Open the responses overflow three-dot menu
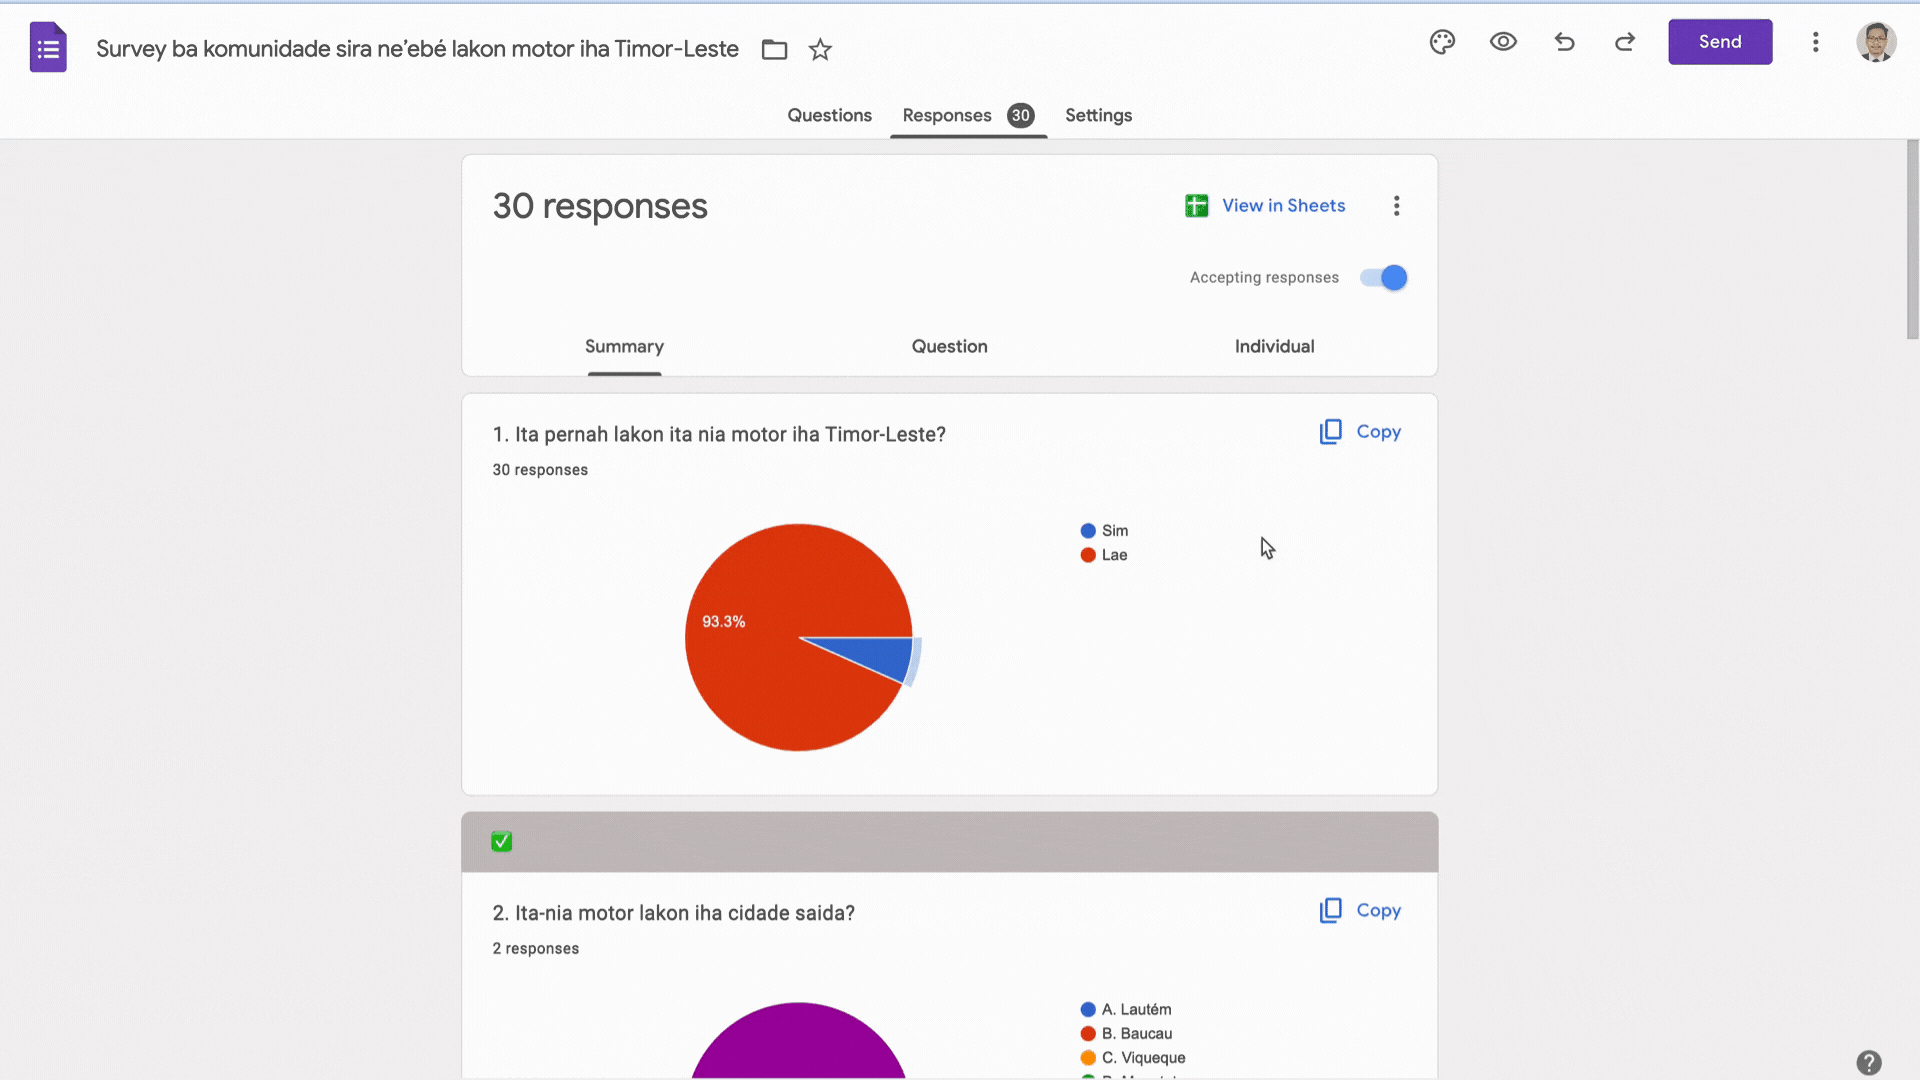This screenshot has height=1080, width=1920. coord(1397,205)
